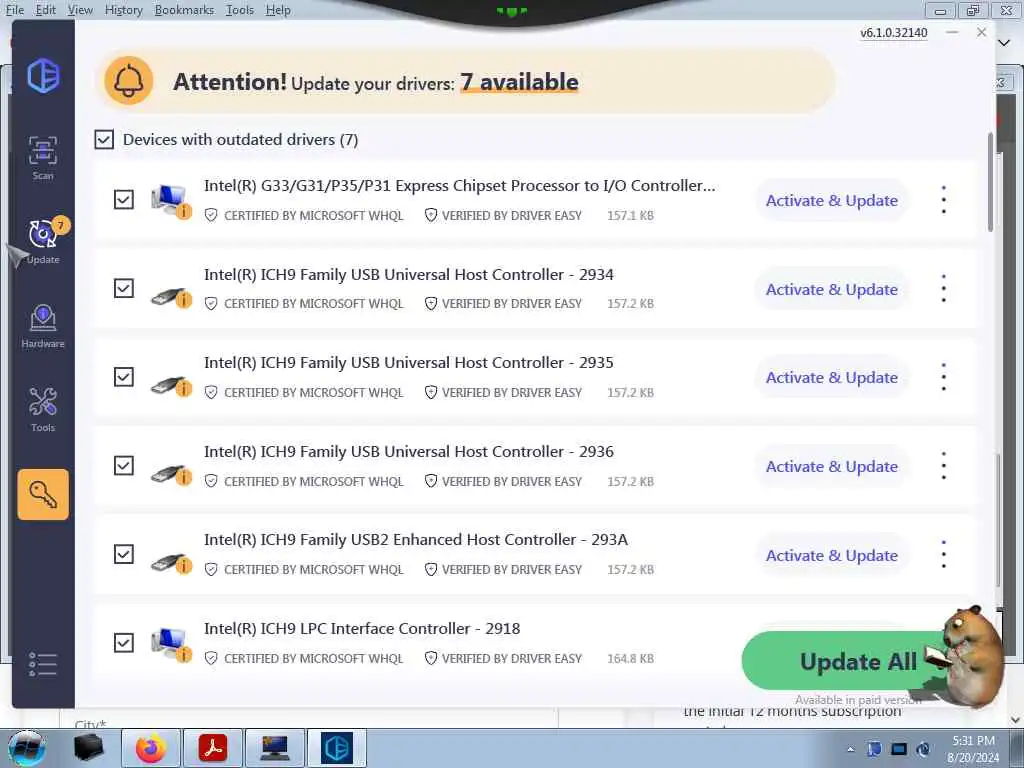This screenshot has width=1024, height=768.
Task: Select 'Intel(R) ICH9 LPC Interface Controller - 2918' text
Action: 362,628
